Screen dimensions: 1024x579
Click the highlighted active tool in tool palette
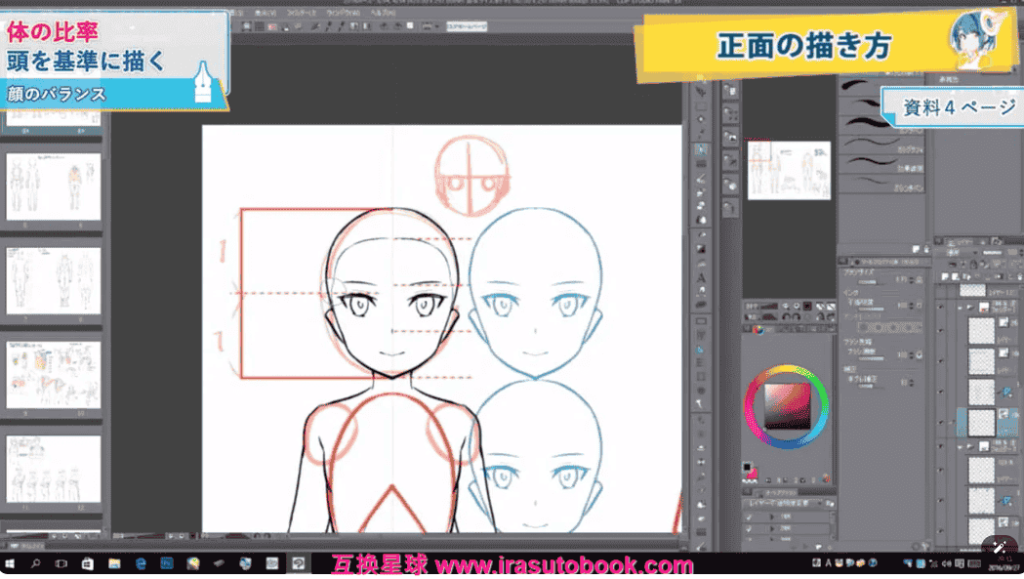click(x=702, y=149)
